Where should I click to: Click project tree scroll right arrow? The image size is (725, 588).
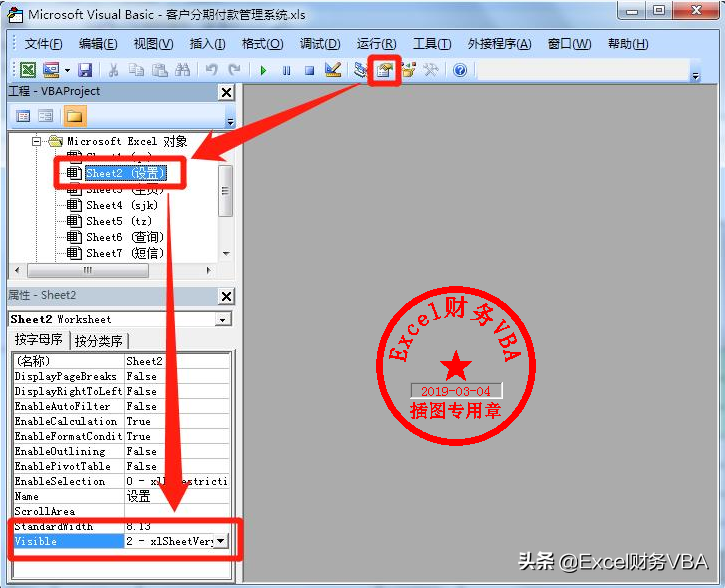(209, 270)
